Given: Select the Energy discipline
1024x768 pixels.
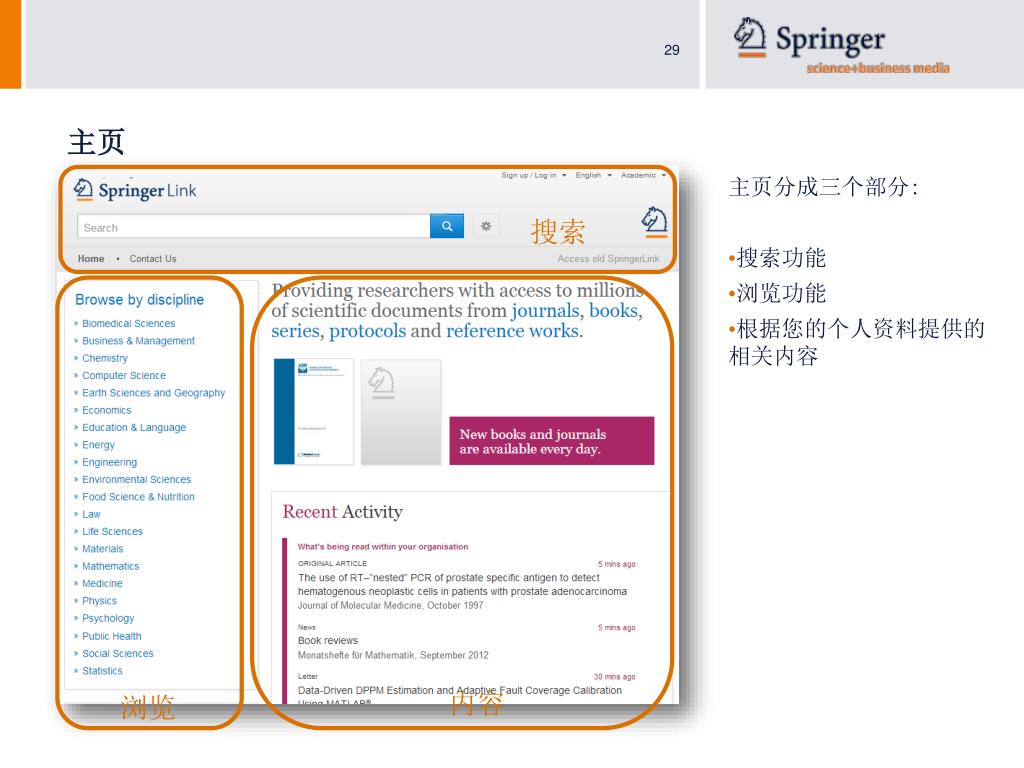Looking at the screenshot, I should tap(98, 445).
